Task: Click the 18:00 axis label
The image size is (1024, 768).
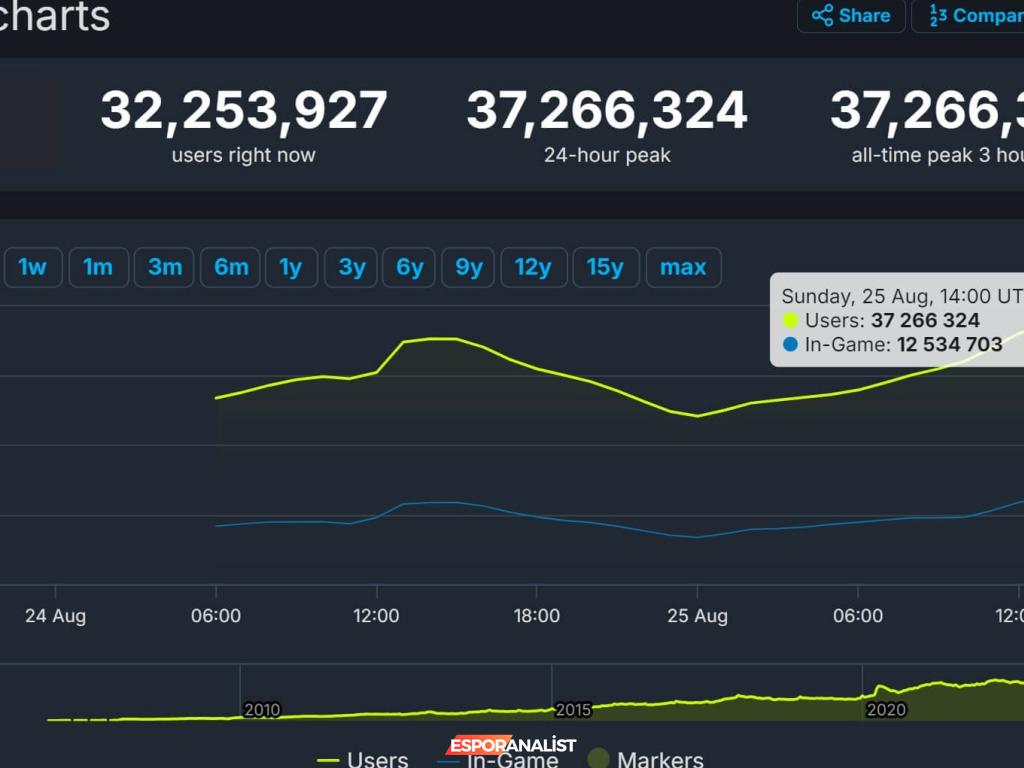Action: click(x=537, y=616)
